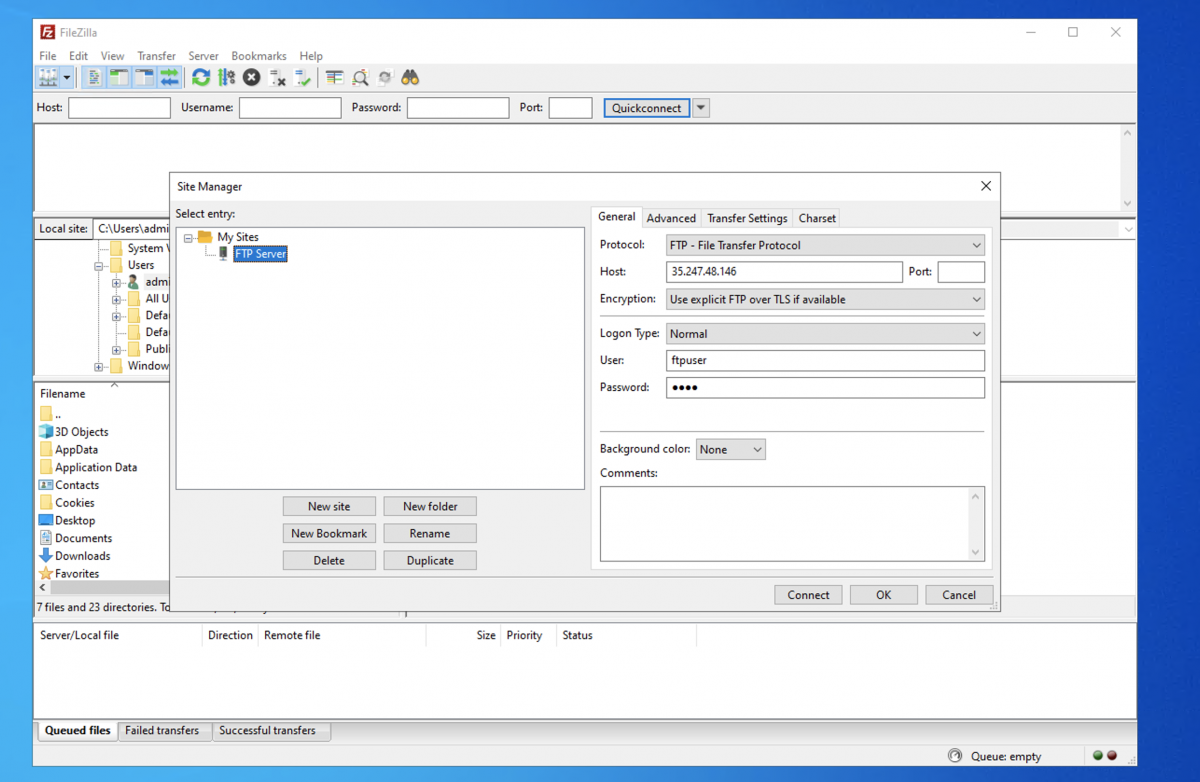Click the binoculars file search icon
1200x782 pixels.
410,77
